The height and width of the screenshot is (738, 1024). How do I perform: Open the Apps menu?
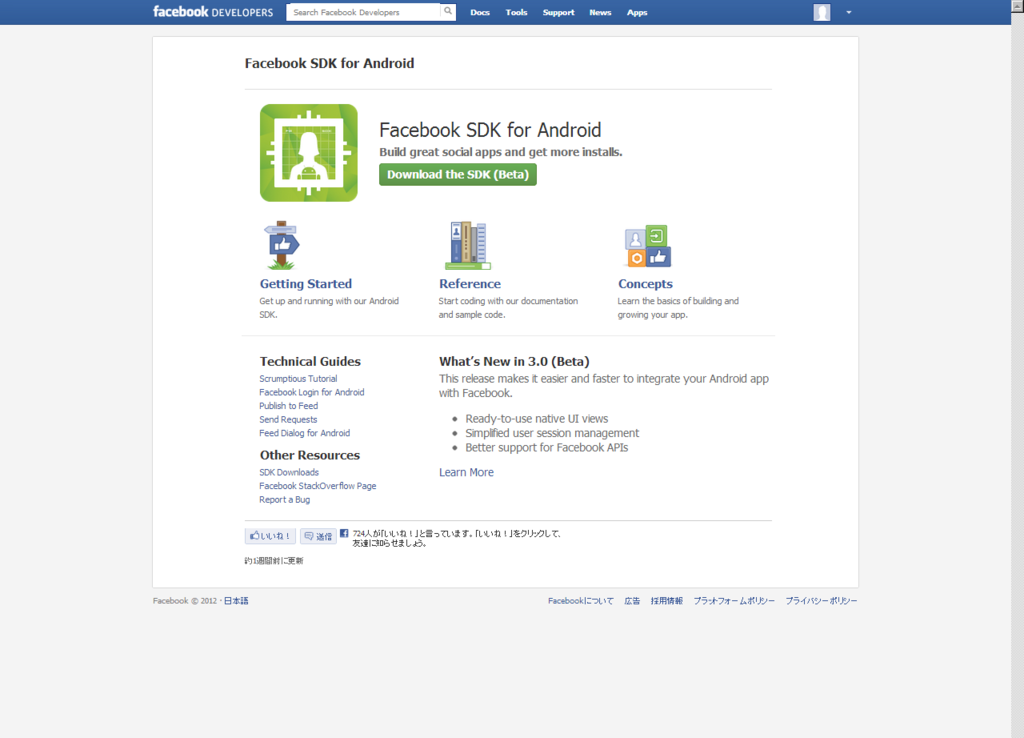coord(637,12)
